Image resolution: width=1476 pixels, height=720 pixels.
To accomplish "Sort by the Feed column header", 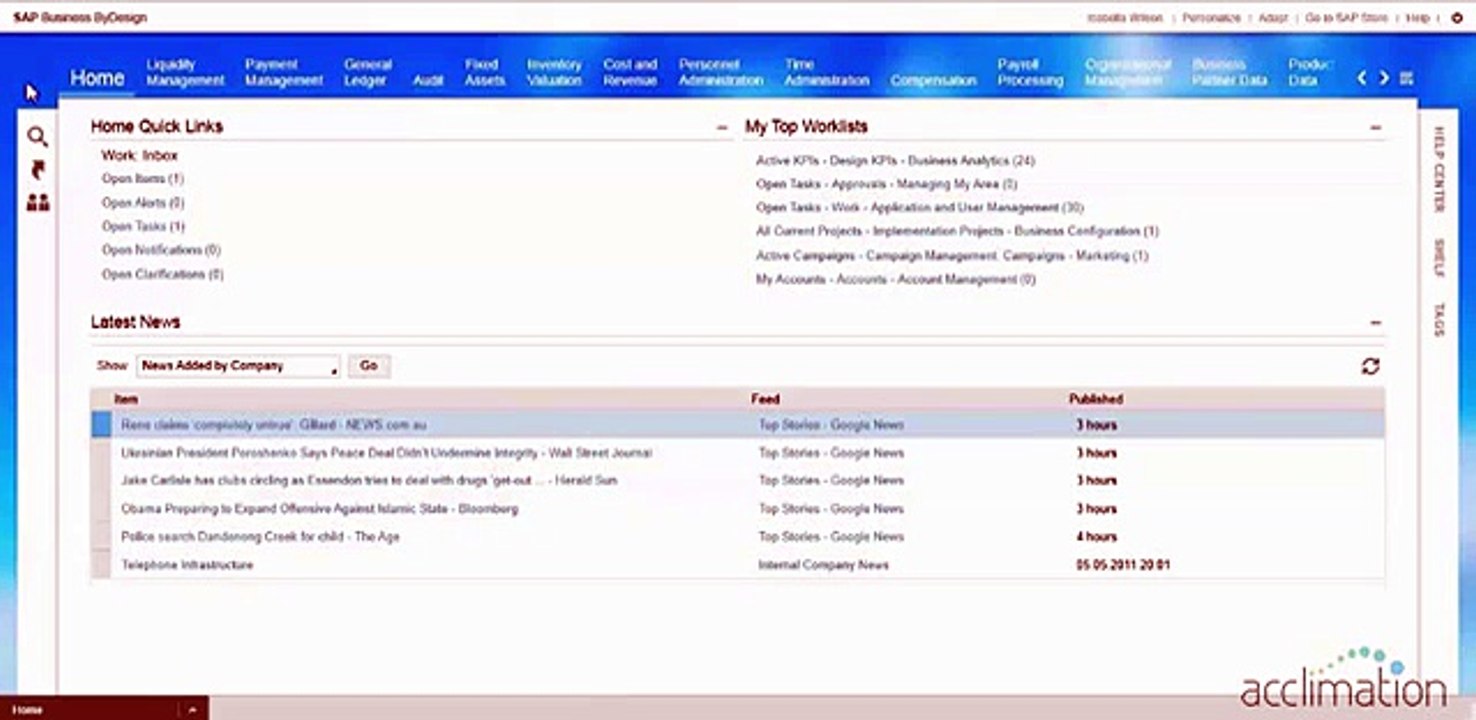I will coord(765,399).
